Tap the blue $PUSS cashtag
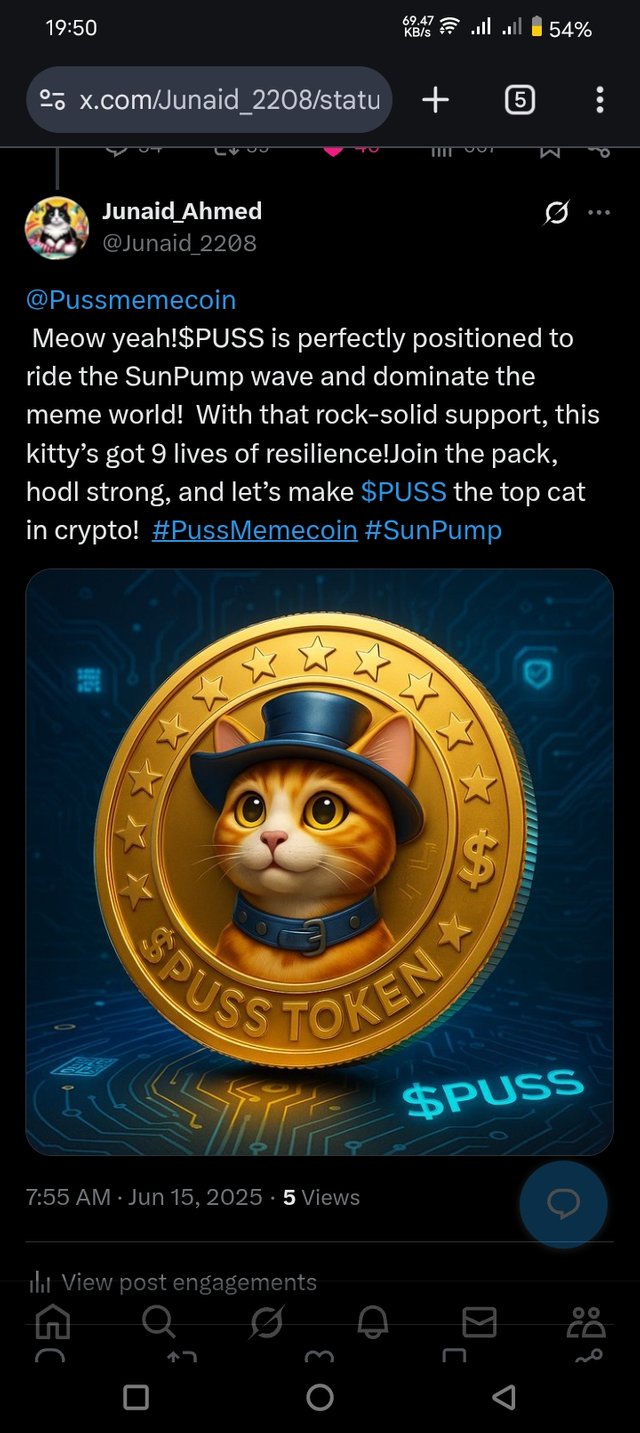The height and width of the screenshot is (1433, 640). (x=404, y=492)
